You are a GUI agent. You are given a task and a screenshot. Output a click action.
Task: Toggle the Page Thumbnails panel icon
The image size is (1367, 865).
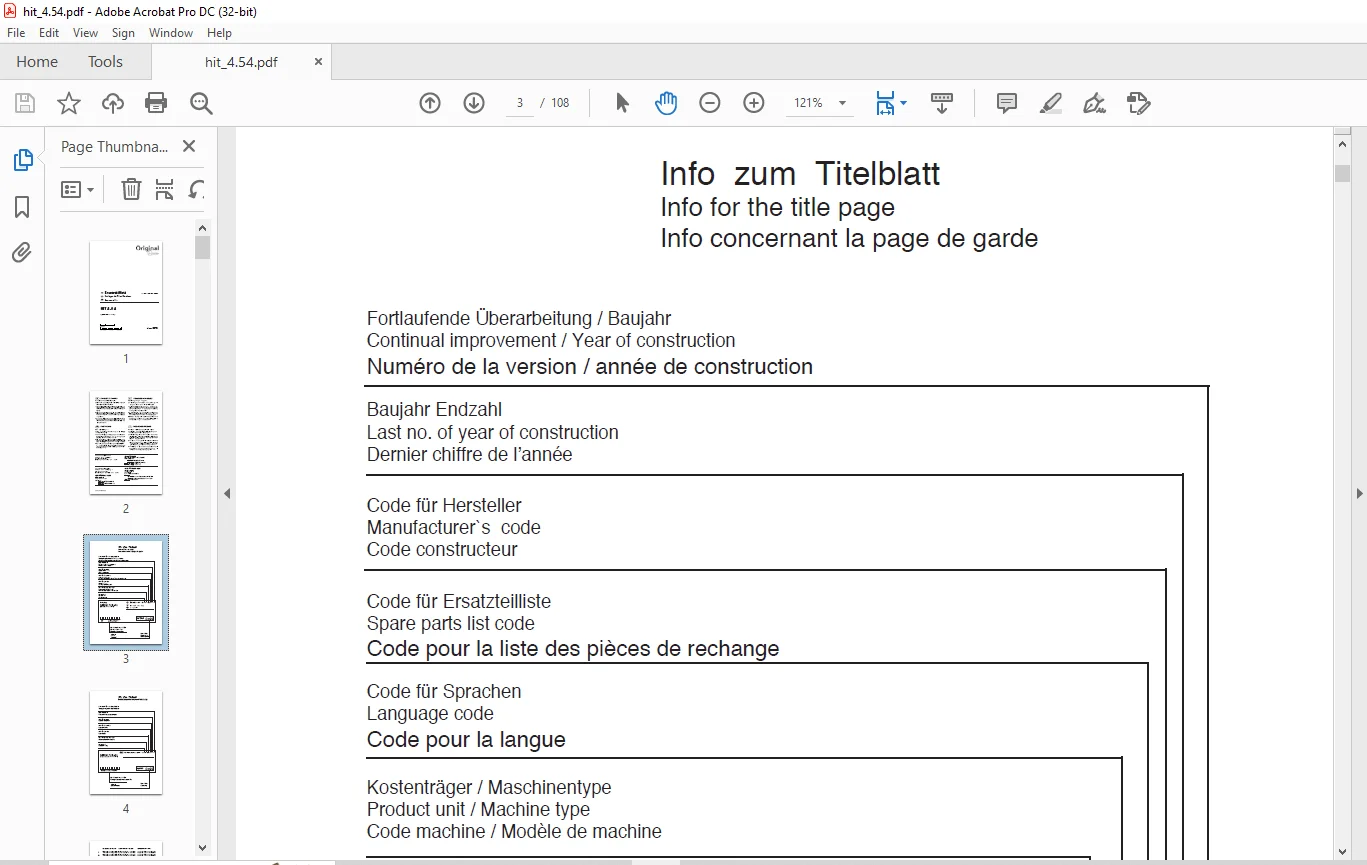pyautogui.click(x=22, y=160)
